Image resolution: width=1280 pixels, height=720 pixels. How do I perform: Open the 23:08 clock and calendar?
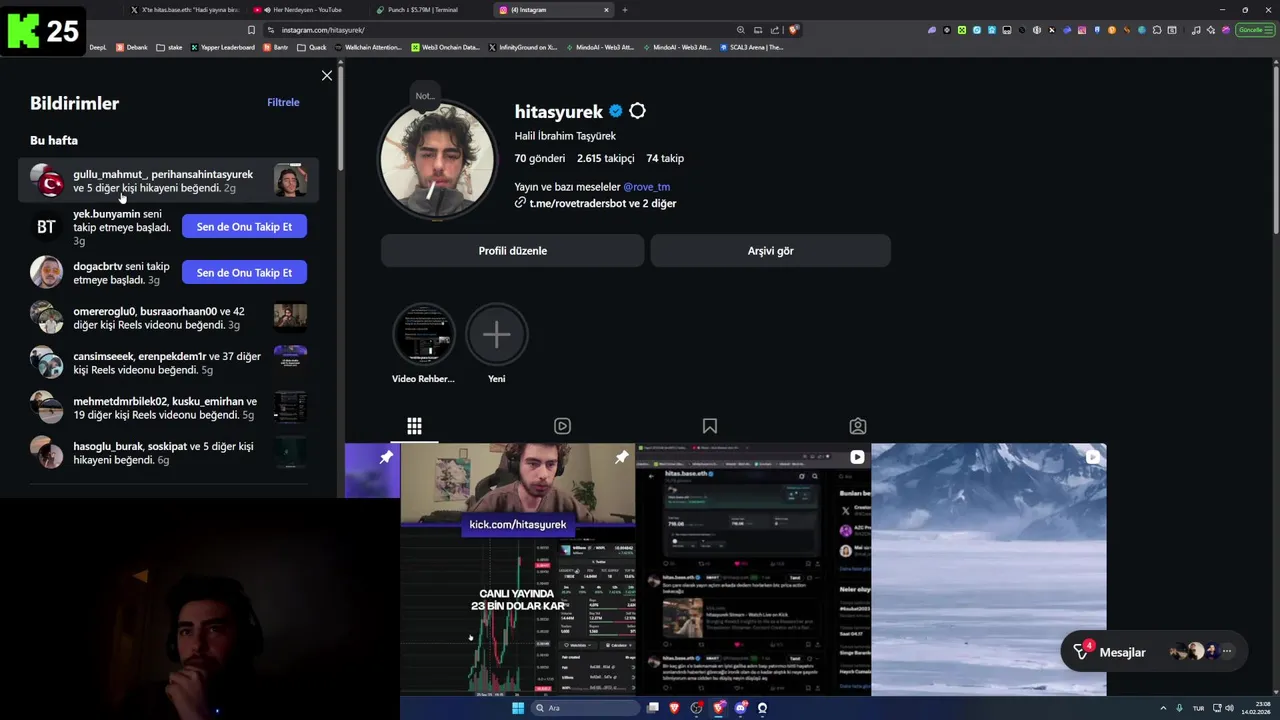click(1256, 708)
